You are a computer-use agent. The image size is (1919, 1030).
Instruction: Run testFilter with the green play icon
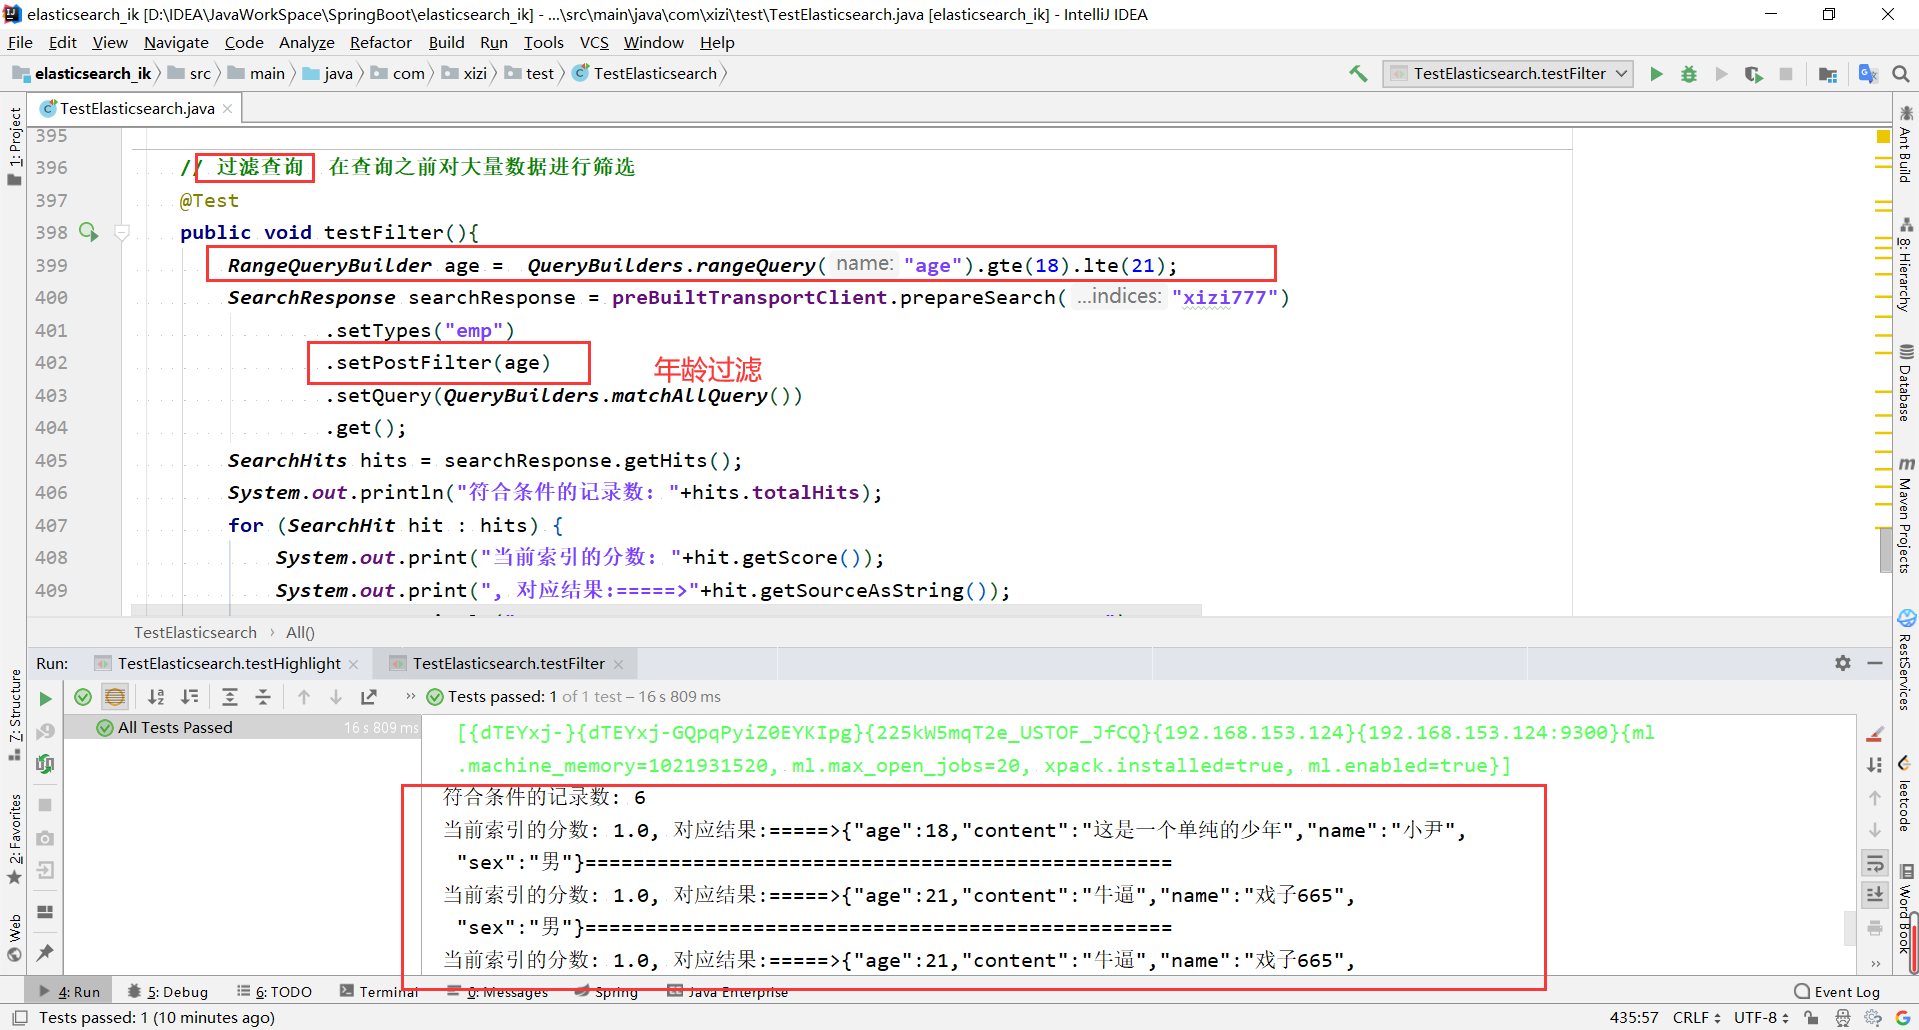point(1657,74)
